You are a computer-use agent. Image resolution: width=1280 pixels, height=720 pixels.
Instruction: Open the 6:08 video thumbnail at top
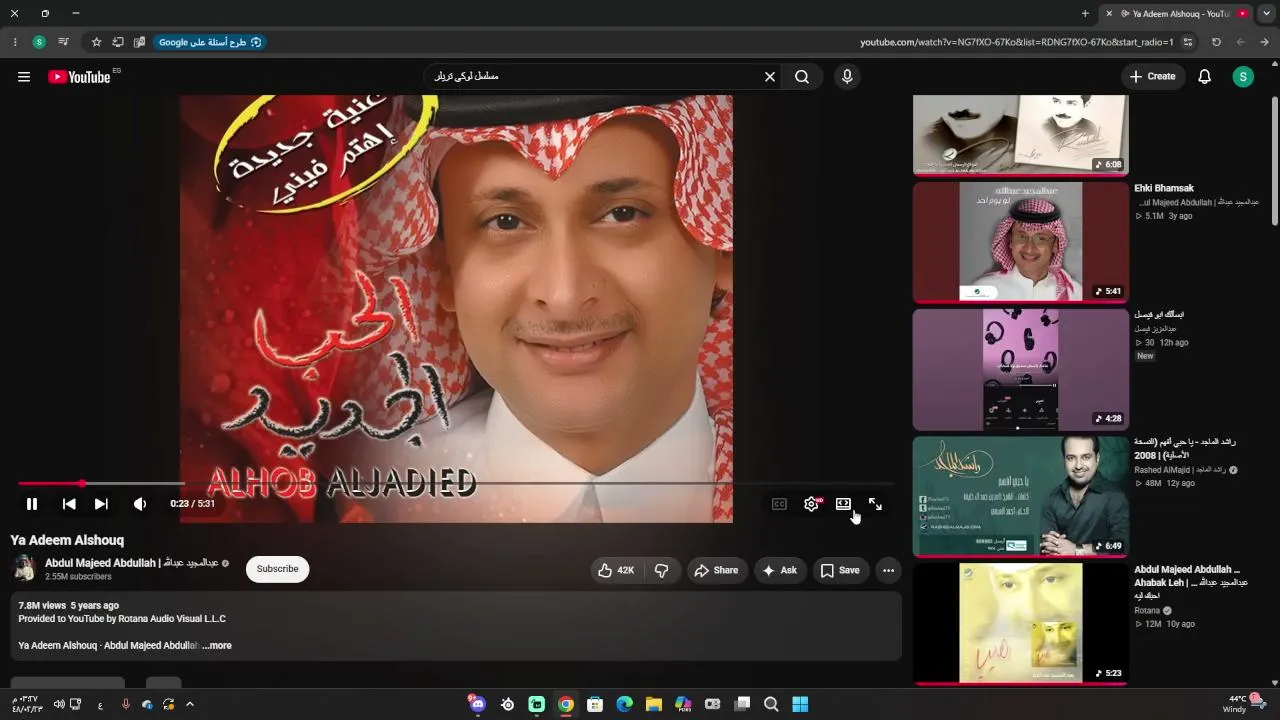(1020, 135)
